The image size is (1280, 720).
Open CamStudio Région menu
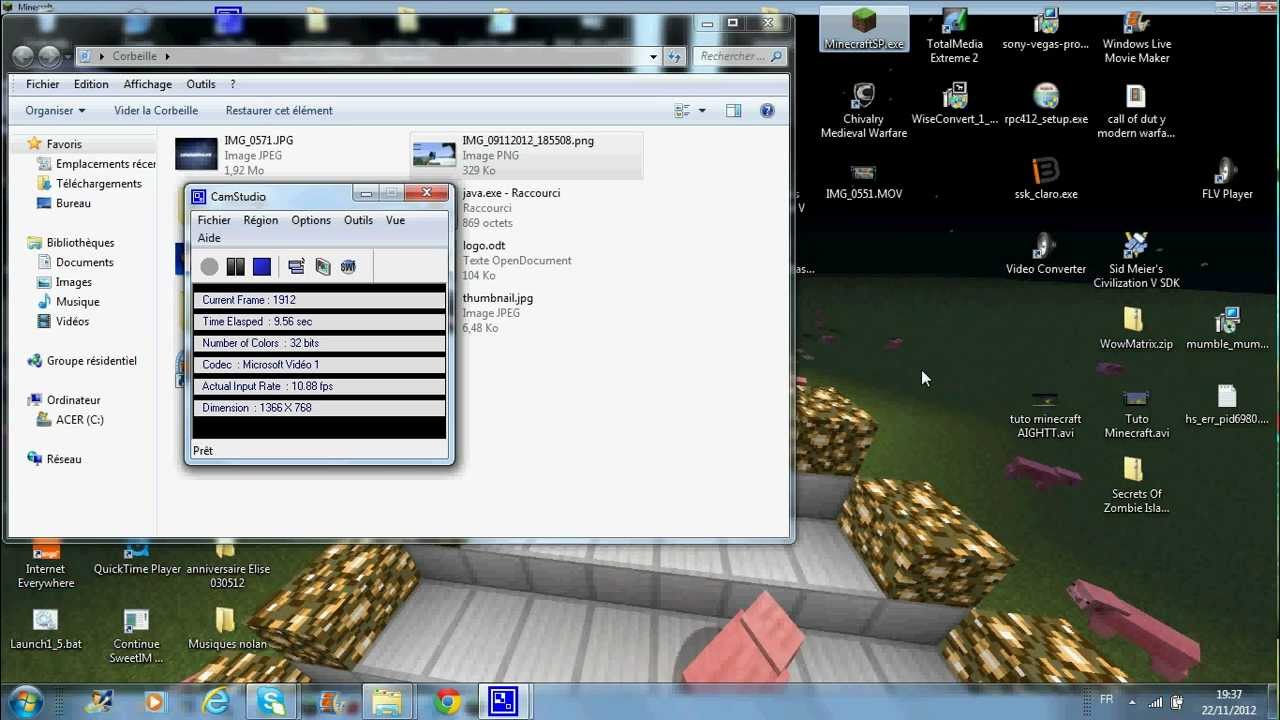click(x=260, y=220)
